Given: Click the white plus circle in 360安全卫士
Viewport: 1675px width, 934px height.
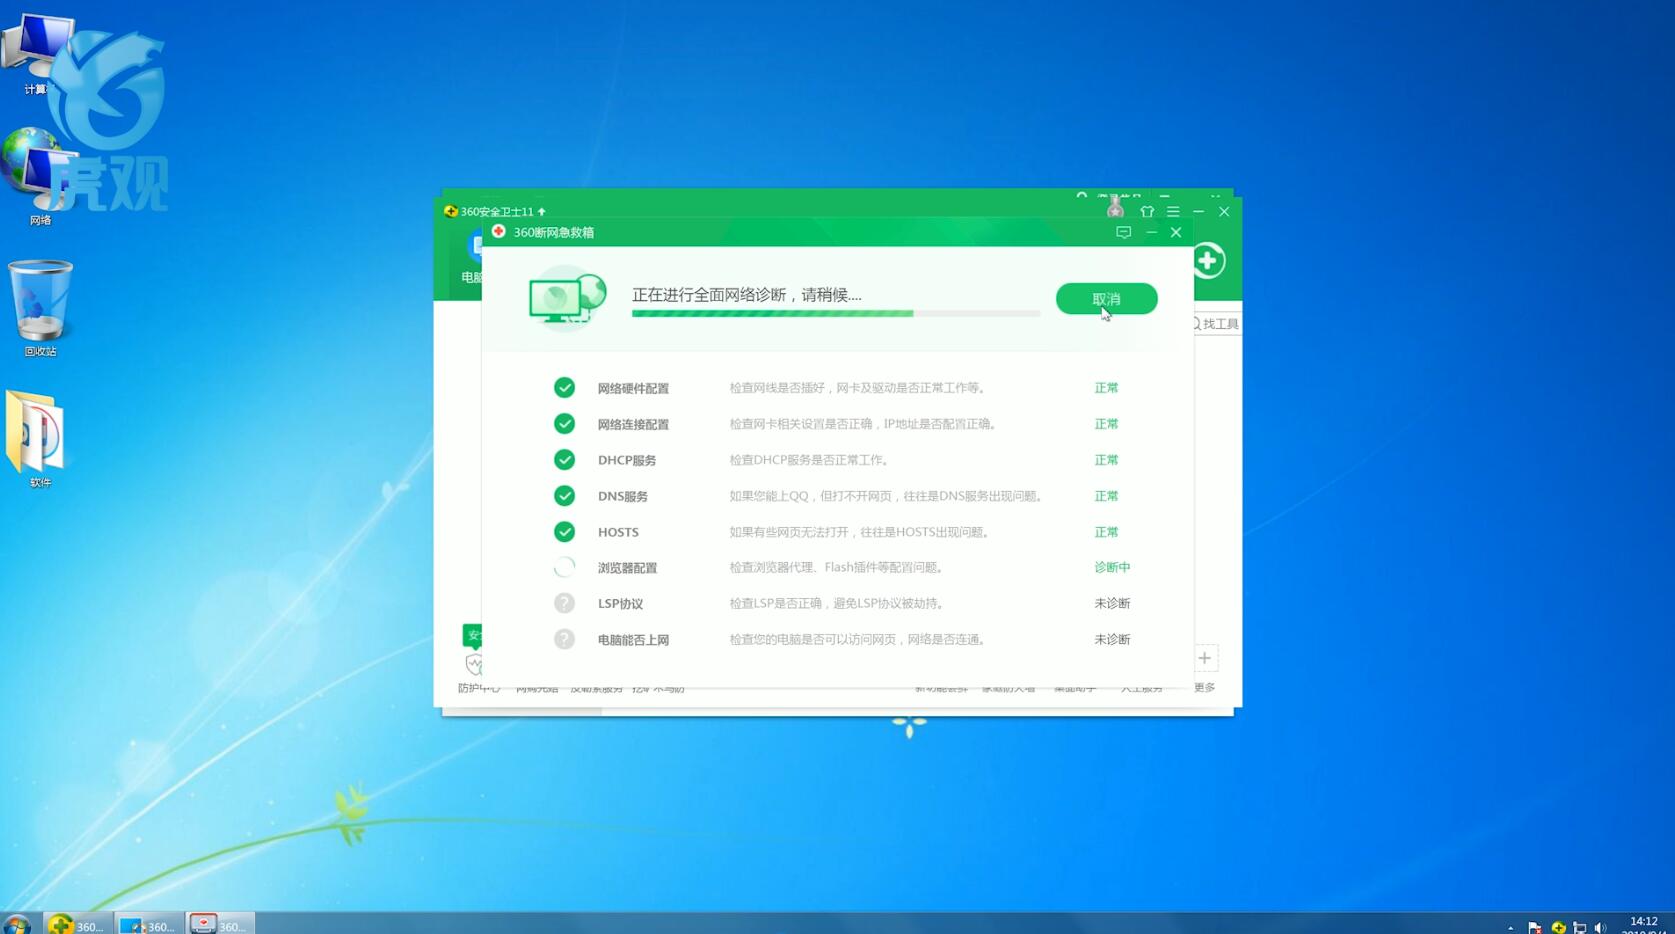Looking at the screenshot, I should pos(1208,261).
